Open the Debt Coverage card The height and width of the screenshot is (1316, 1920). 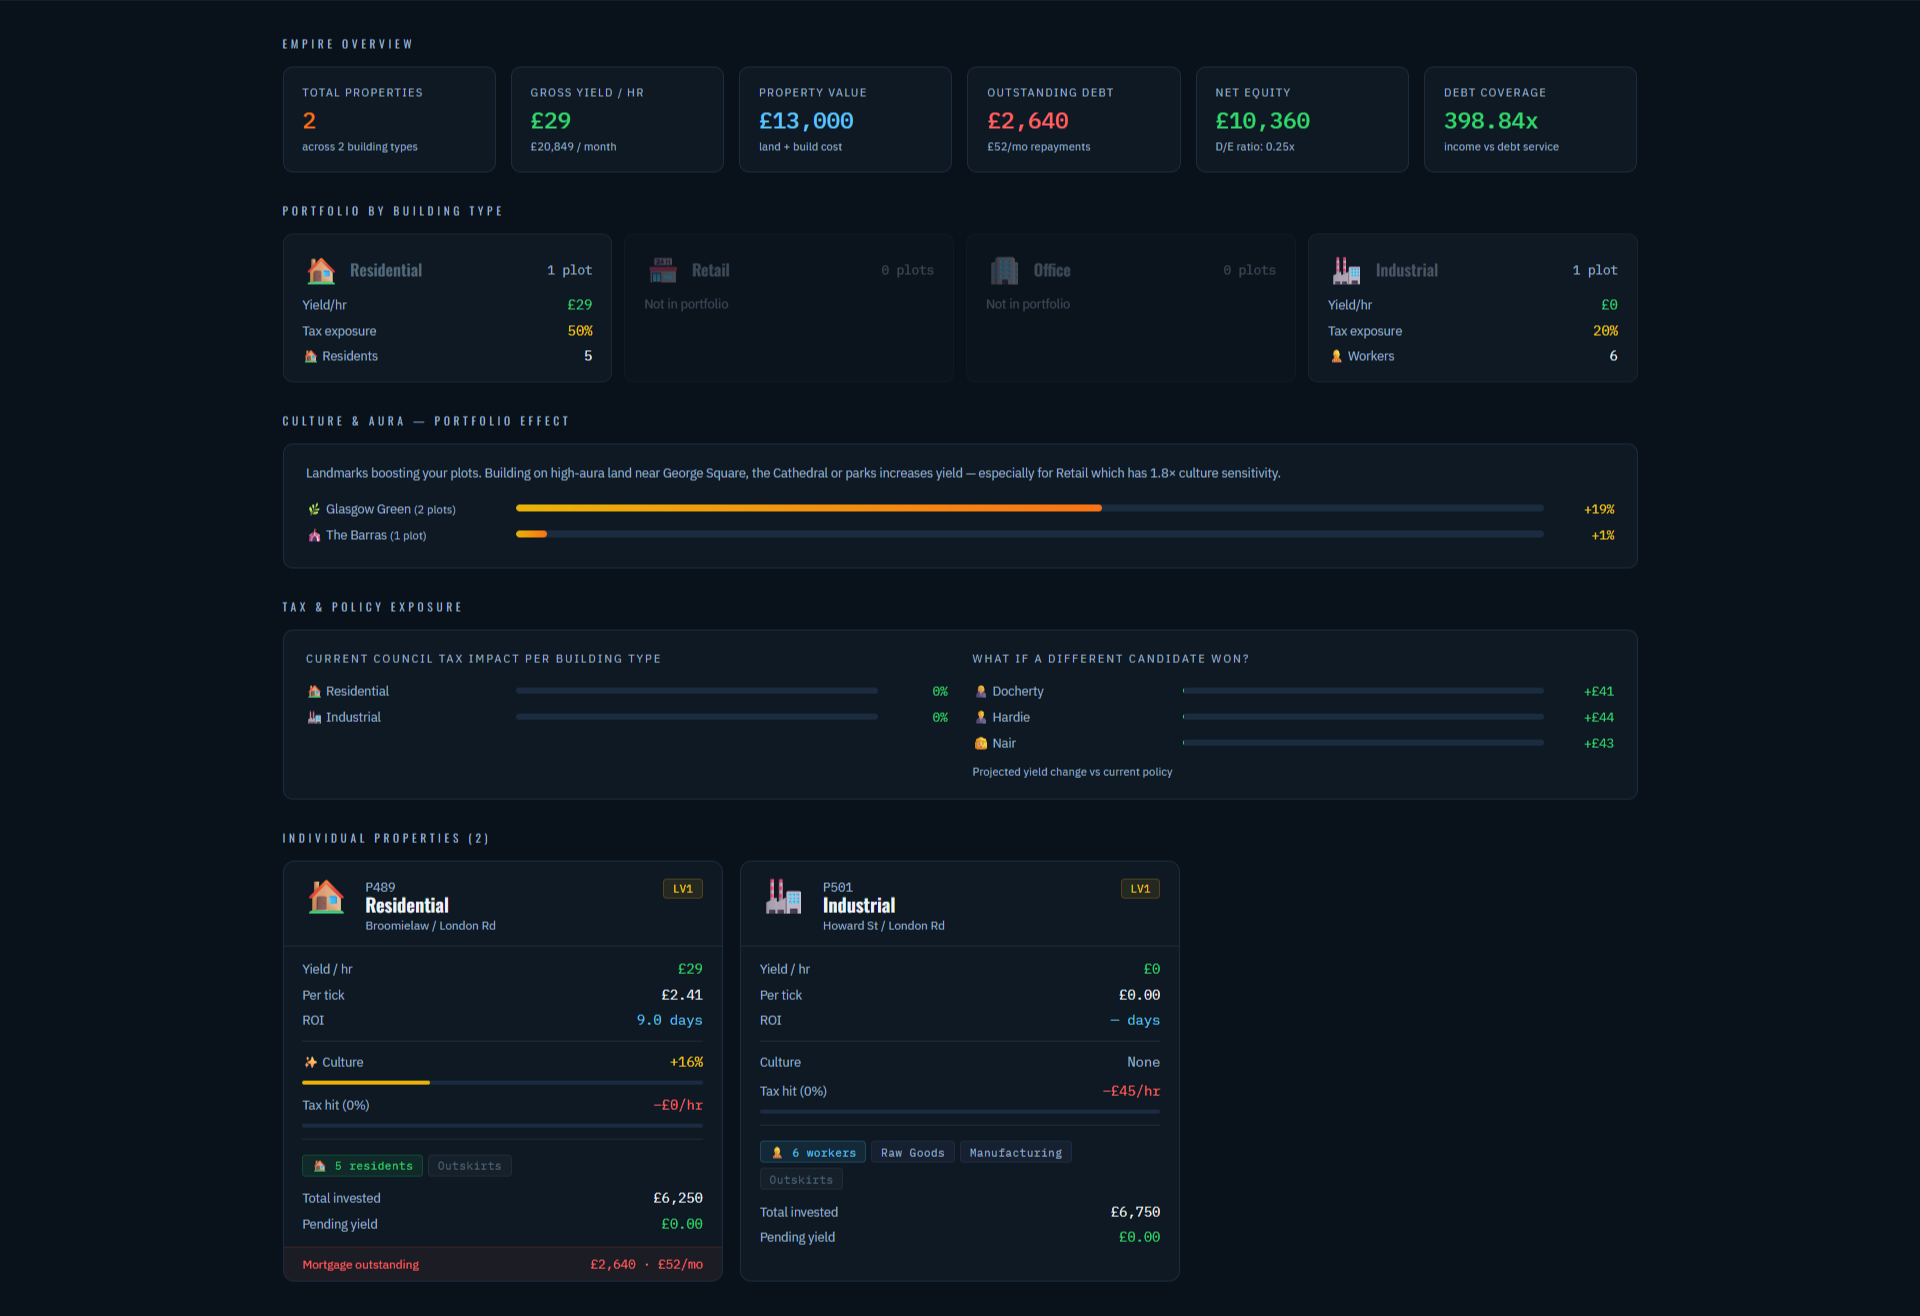1530,120
